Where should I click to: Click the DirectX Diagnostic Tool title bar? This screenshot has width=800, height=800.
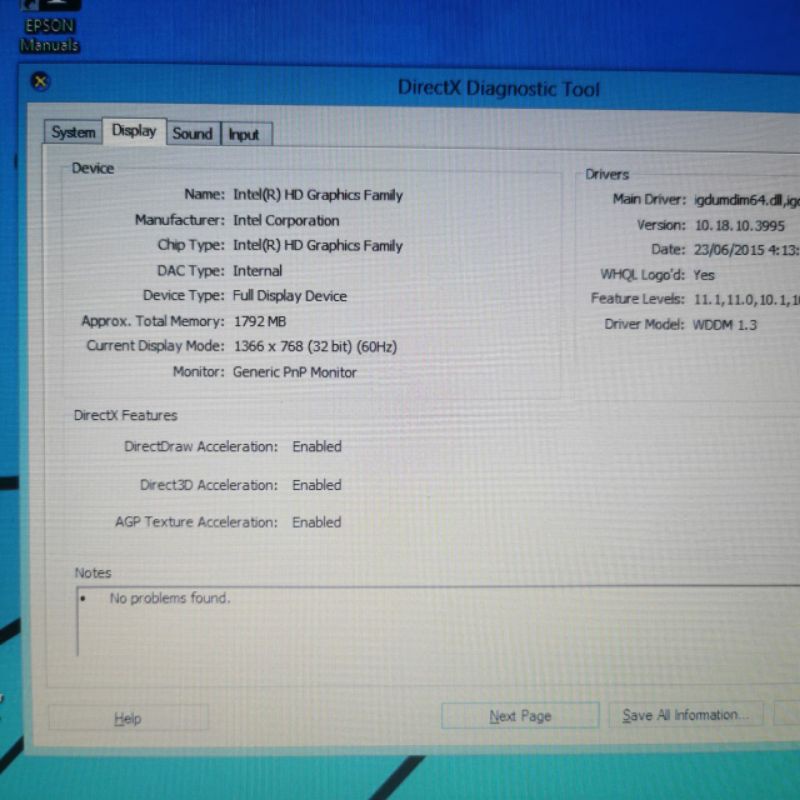pyautogui.click(x=498, y=88)
